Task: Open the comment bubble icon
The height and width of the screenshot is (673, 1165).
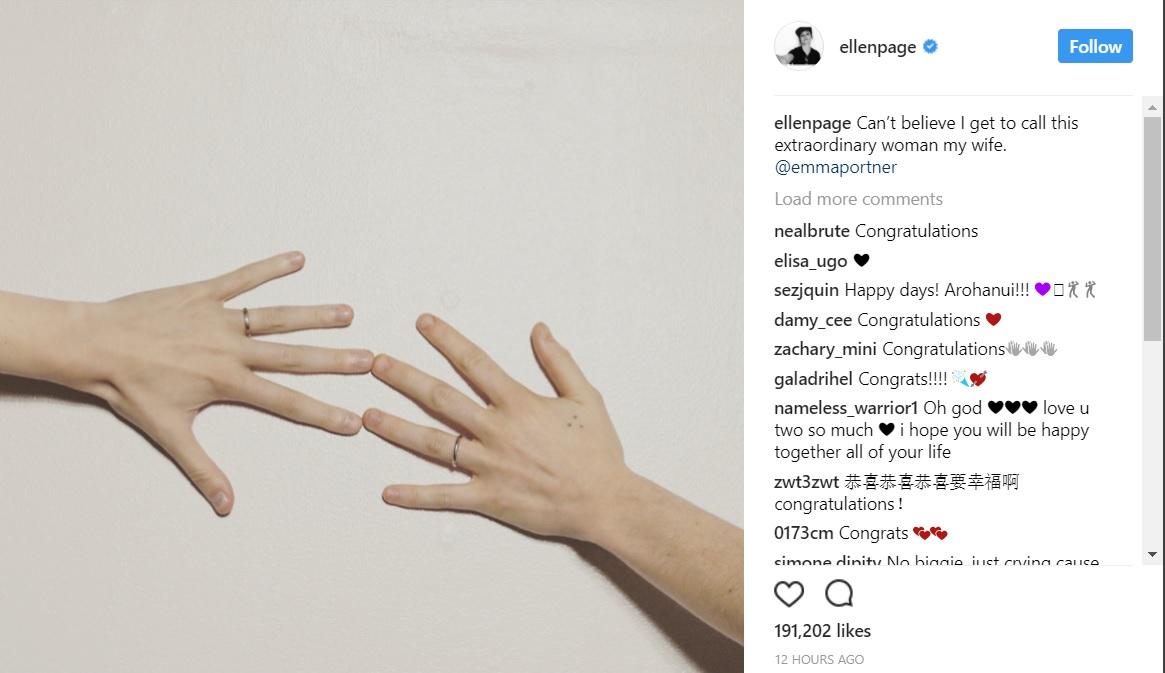Action: pyautogui.click(x=839, y=594)
